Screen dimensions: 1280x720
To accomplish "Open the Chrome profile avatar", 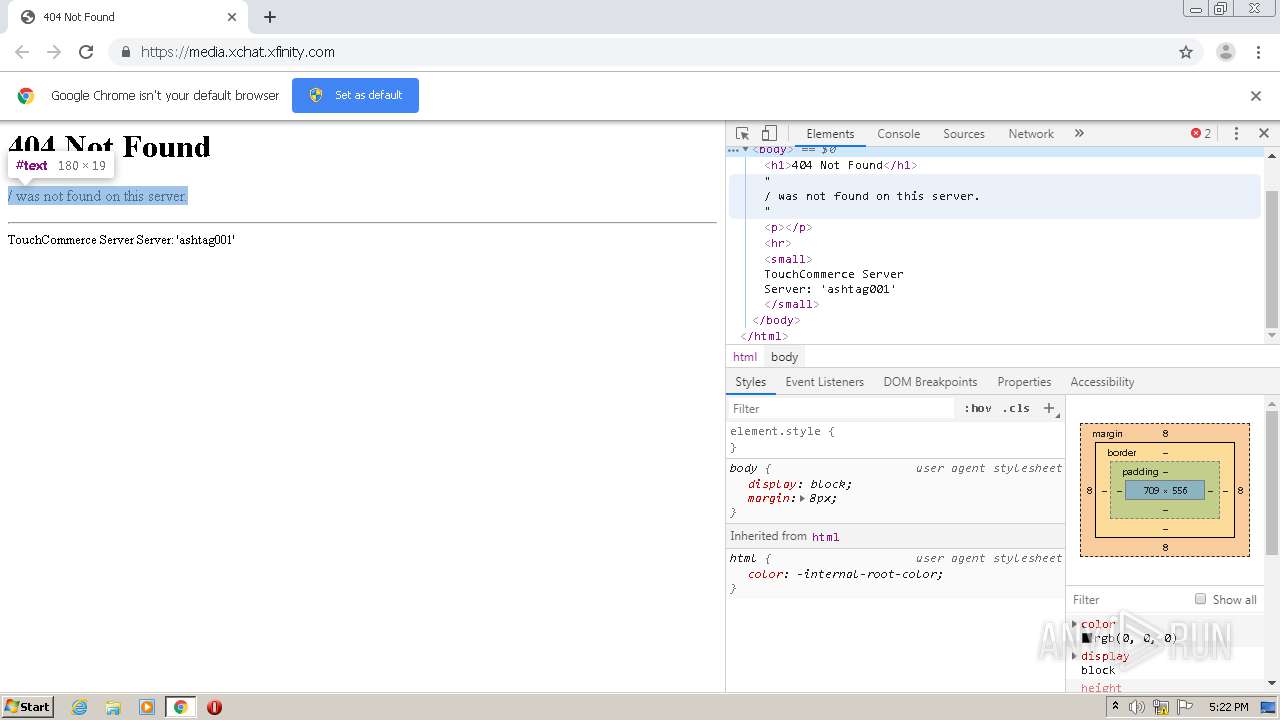I will pyautogui.click(x=1226, y=52).
